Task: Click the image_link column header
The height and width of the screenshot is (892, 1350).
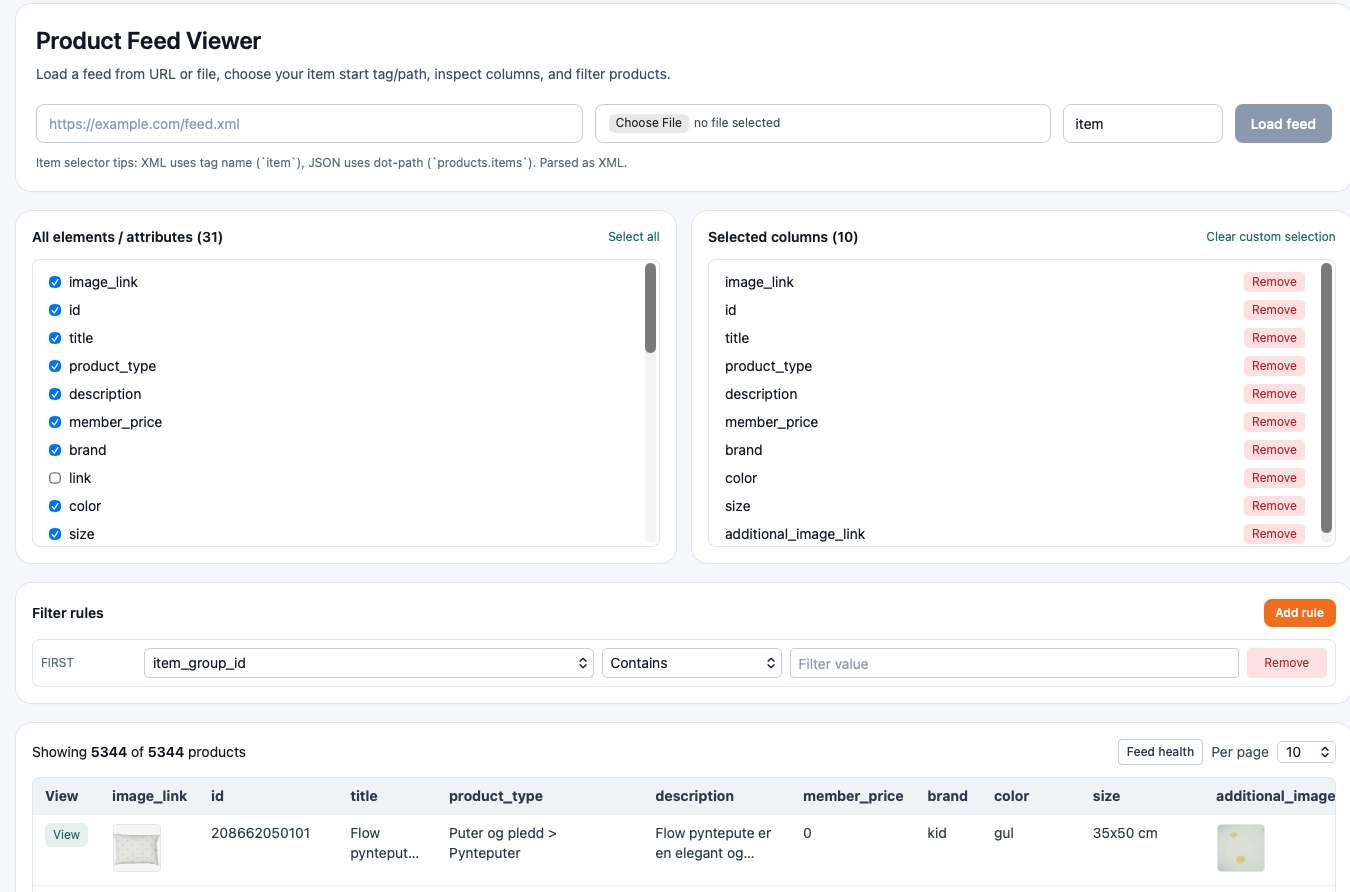Action: [149, 796]
